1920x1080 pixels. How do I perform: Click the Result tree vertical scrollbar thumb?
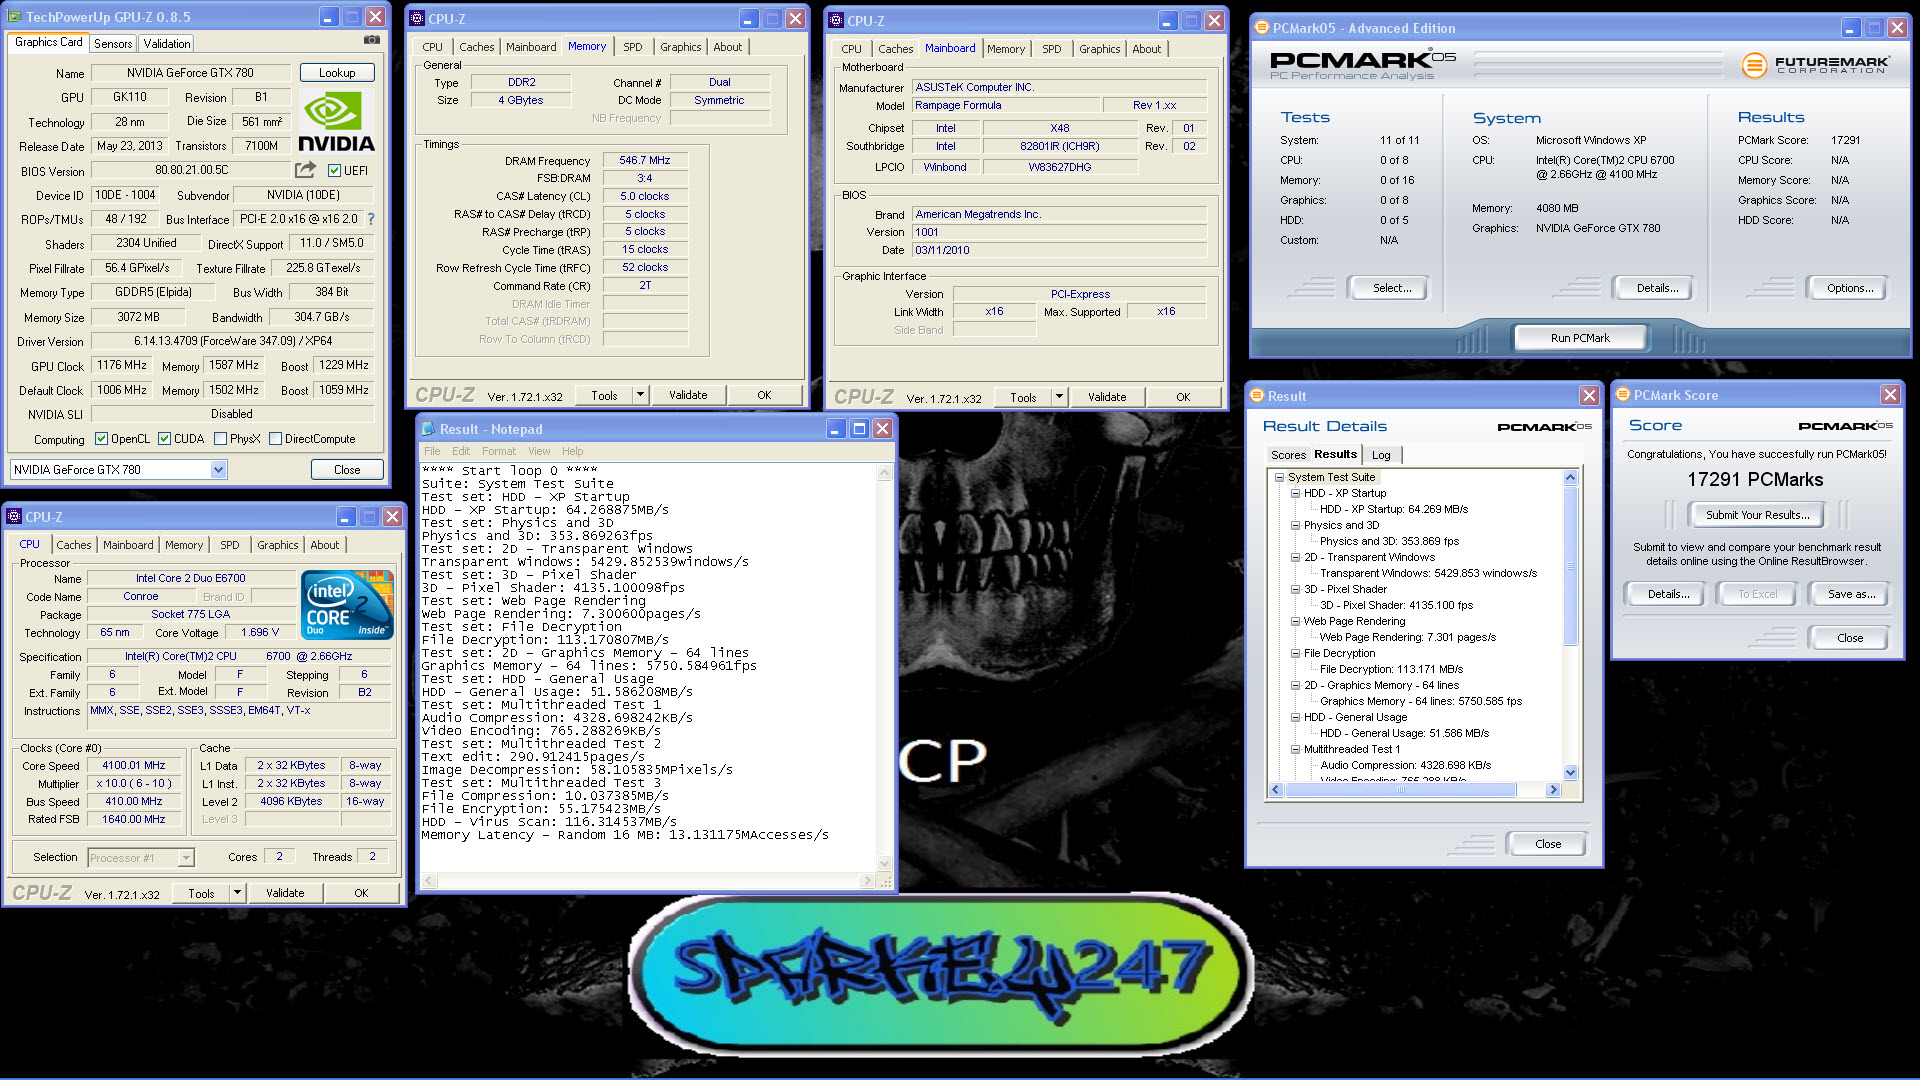click(1570, 567)
